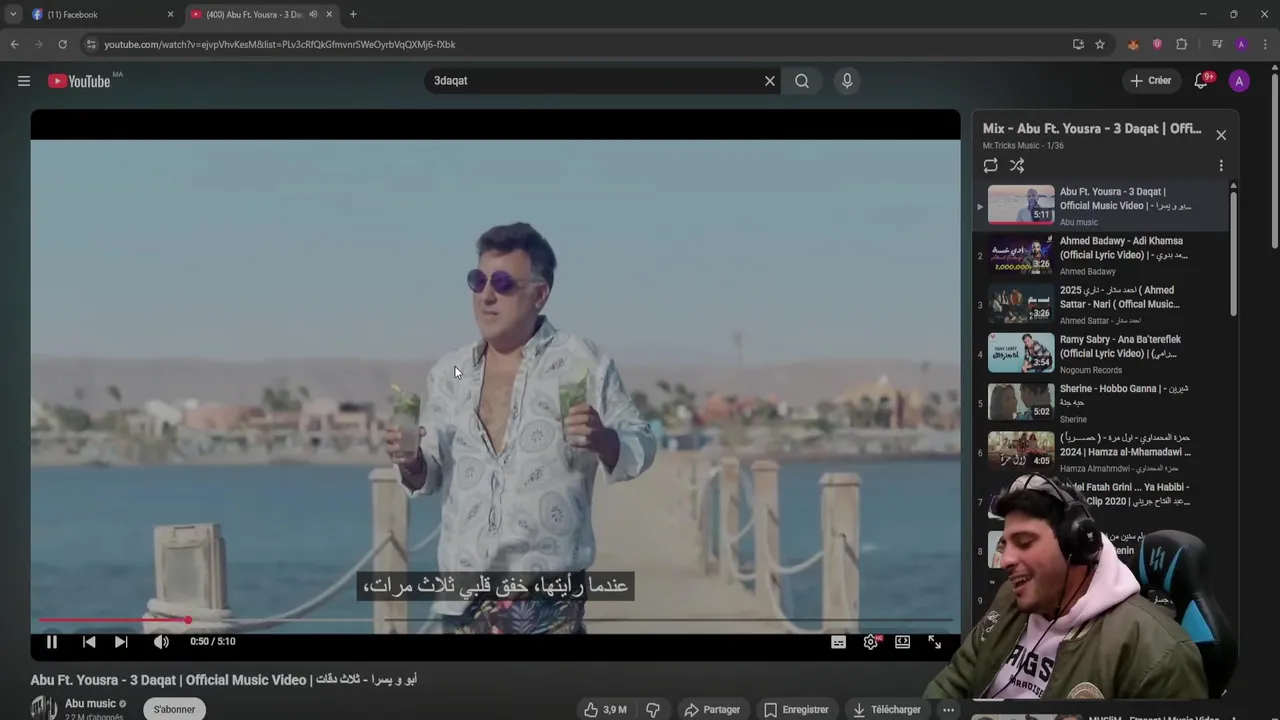Switch to theater mode
Screen dimensions: 1280x720
tap(903, 642)
